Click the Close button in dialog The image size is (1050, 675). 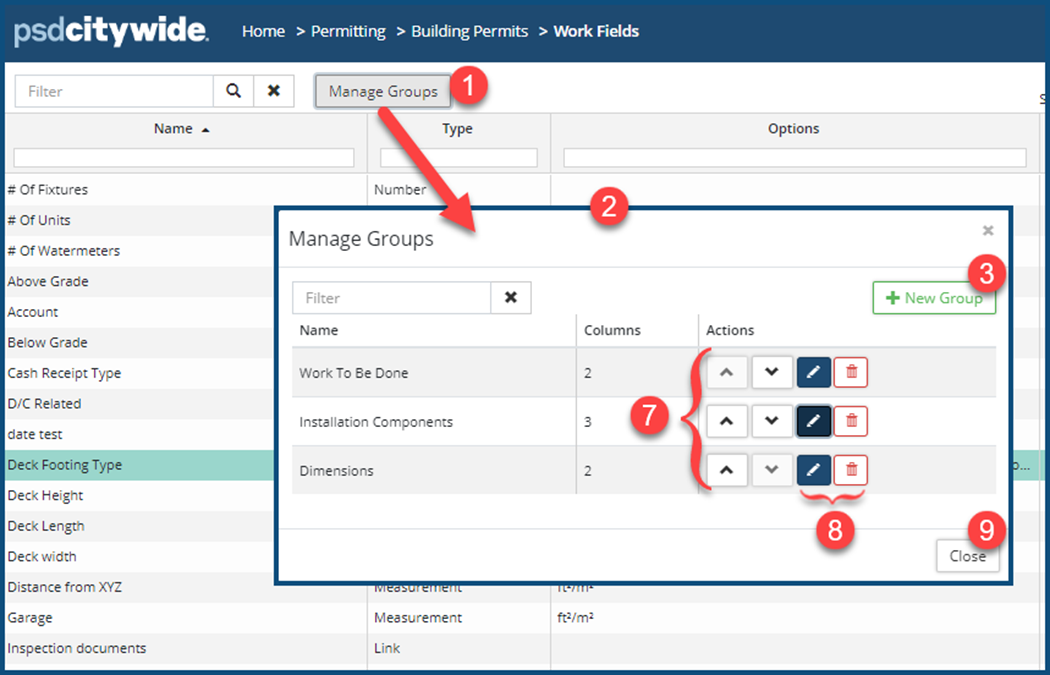point(967,556)
